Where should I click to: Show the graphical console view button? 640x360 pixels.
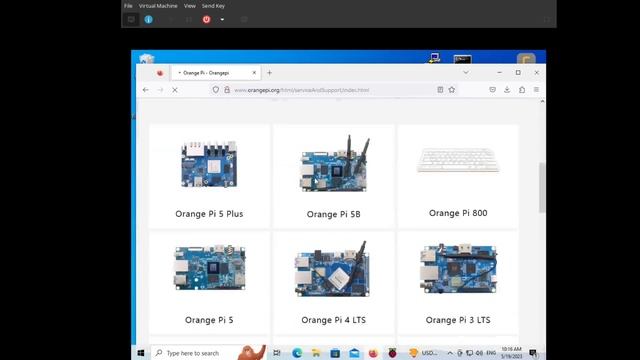(x=131, y=19)
